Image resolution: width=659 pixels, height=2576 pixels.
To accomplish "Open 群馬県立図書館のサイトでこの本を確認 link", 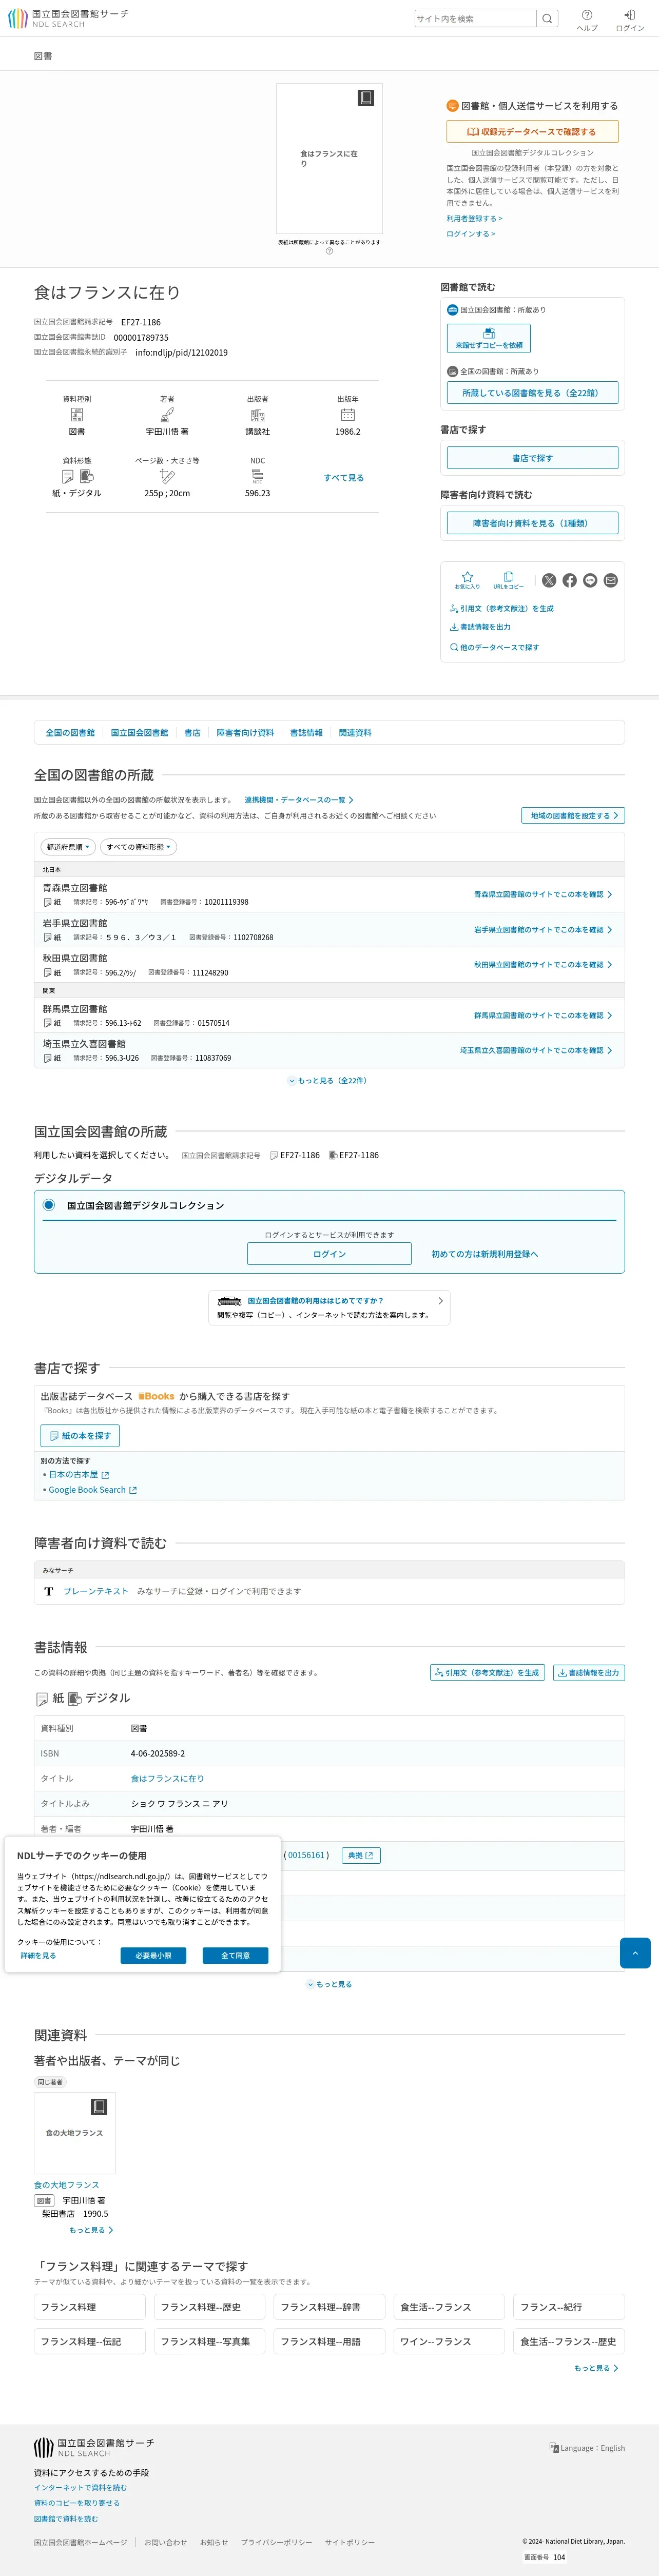I will point(543,1015).
